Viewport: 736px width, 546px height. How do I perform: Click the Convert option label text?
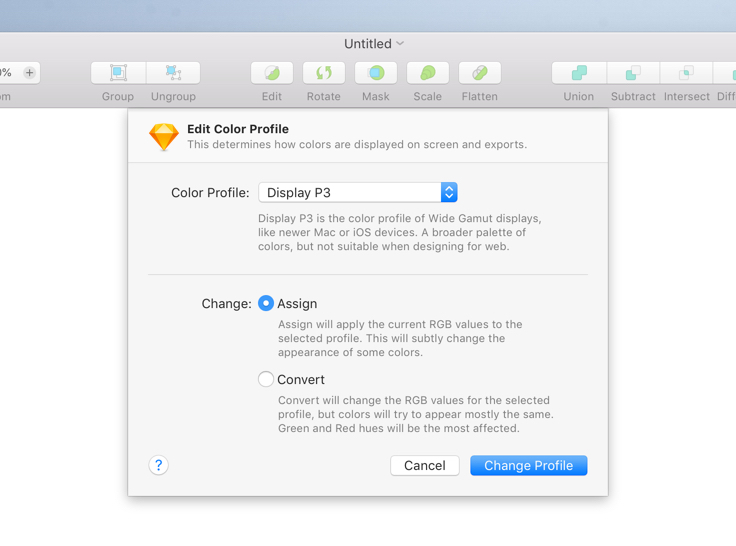pyautogui.click(x=301, y=380)
